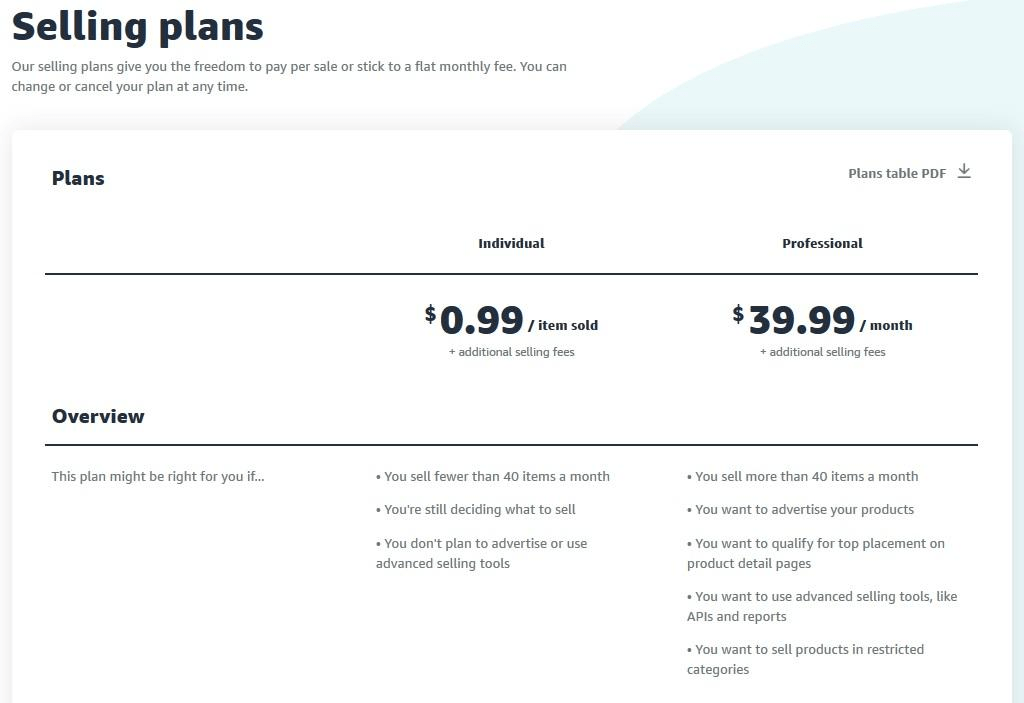
Task: Click the download arrow icon beside Plans table PDF
Action: click(964, 172)
